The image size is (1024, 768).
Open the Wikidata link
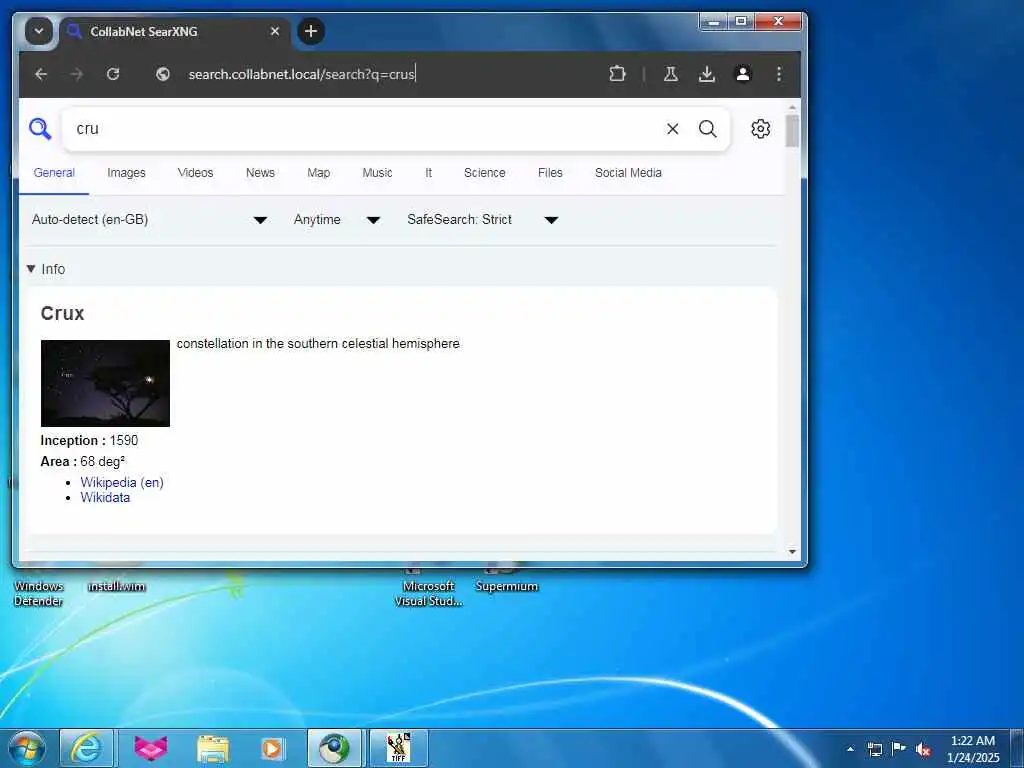[x=105, y=498]
